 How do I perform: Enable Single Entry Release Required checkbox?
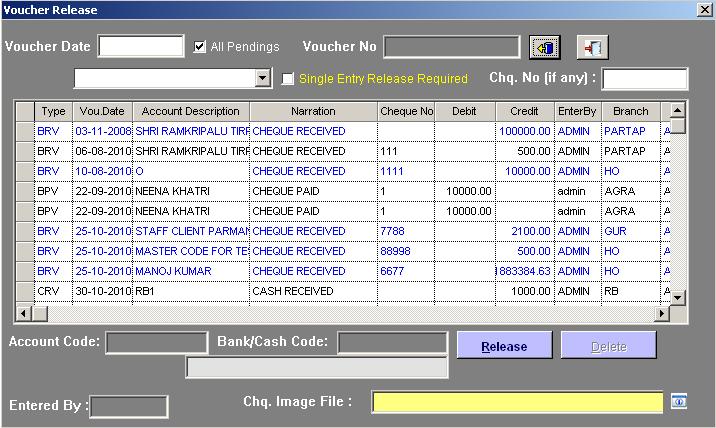pyautogui.click(x=288, y=79)
